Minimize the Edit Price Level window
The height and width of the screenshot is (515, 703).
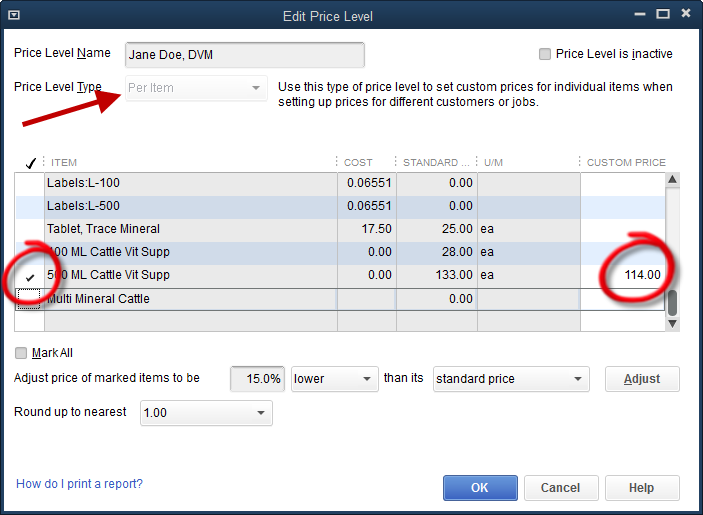(640, 14)
